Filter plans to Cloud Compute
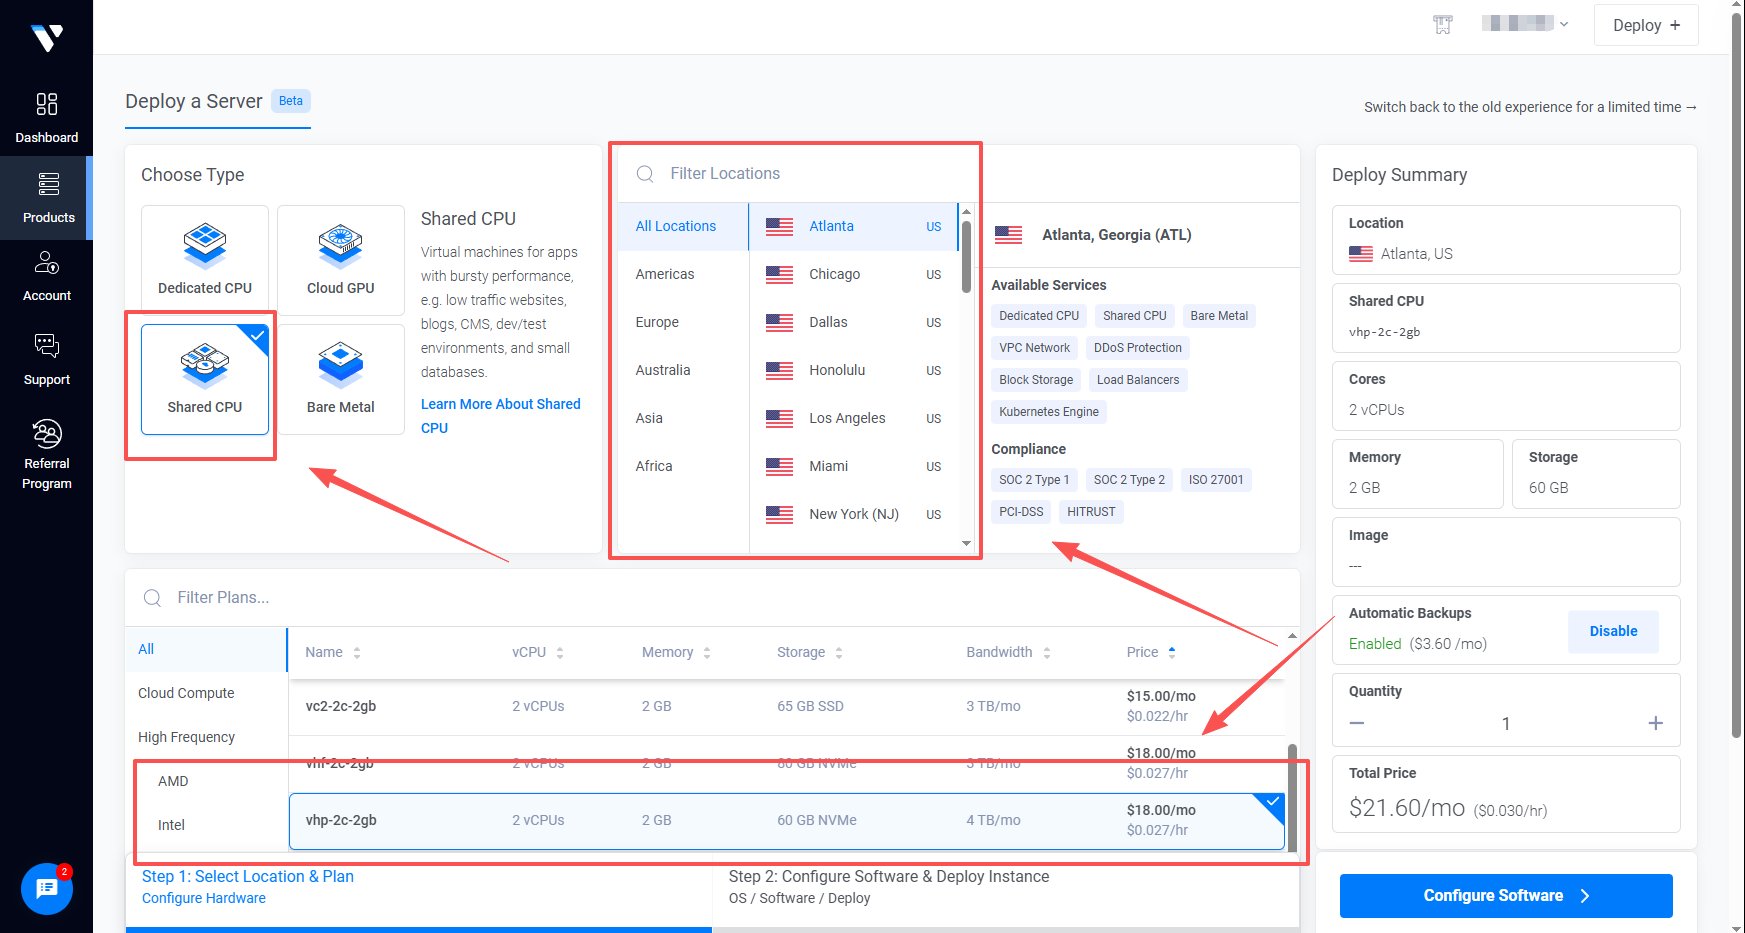 pyautogui.click(x=206, y=693)
